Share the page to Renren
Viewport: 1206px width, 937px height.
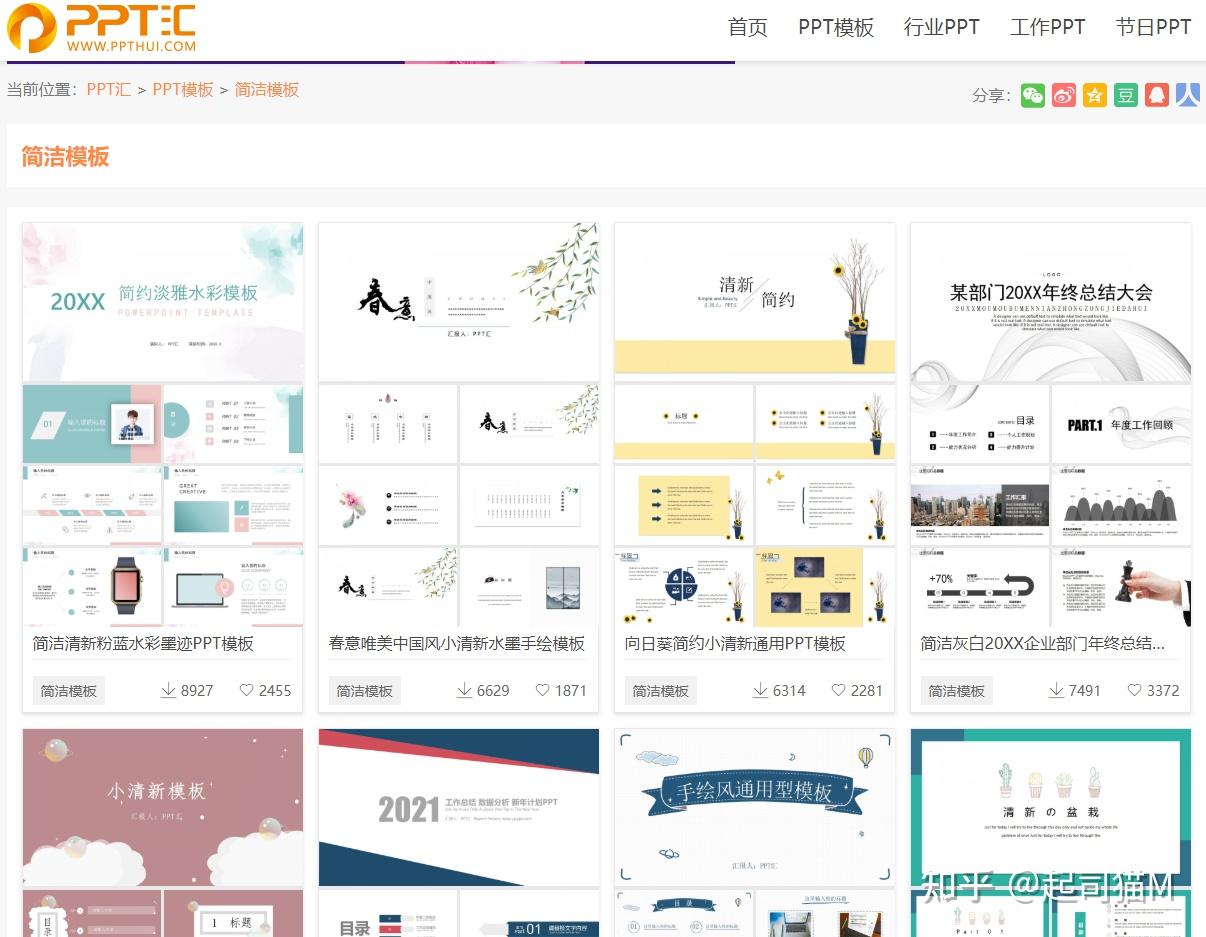(x=1187, y=95)
